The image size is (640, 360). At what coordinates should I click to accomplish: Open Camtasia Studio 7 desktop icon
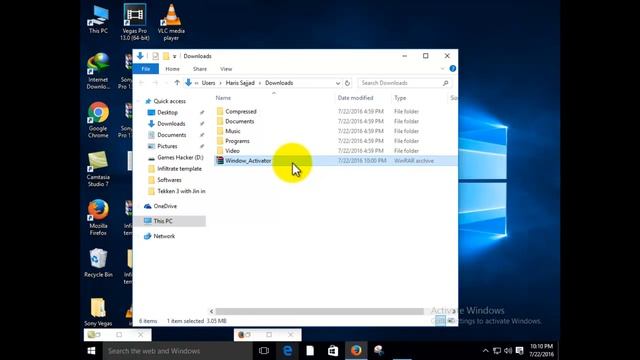[98, 169]
